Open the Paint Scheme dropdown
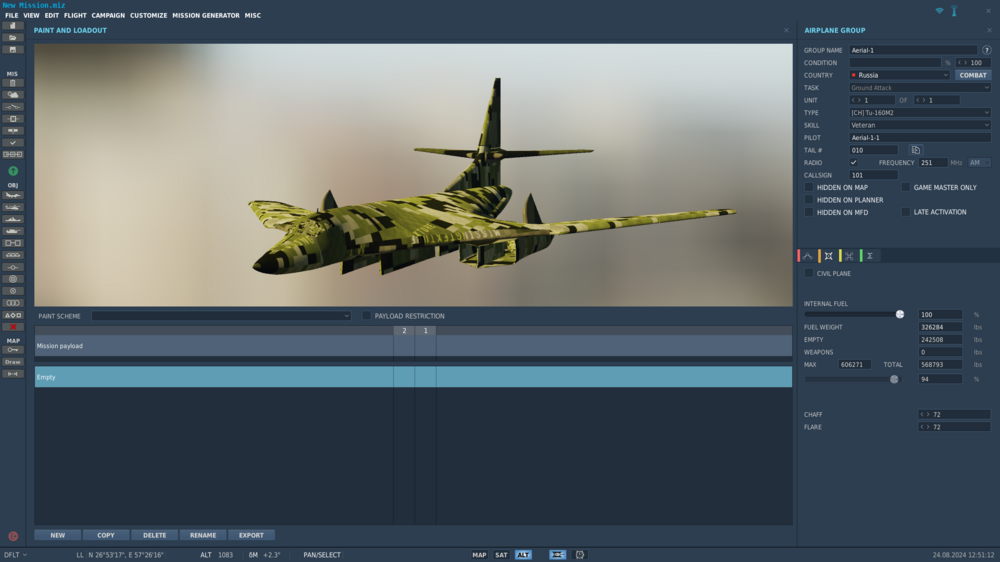 click(x=221, y=316)
